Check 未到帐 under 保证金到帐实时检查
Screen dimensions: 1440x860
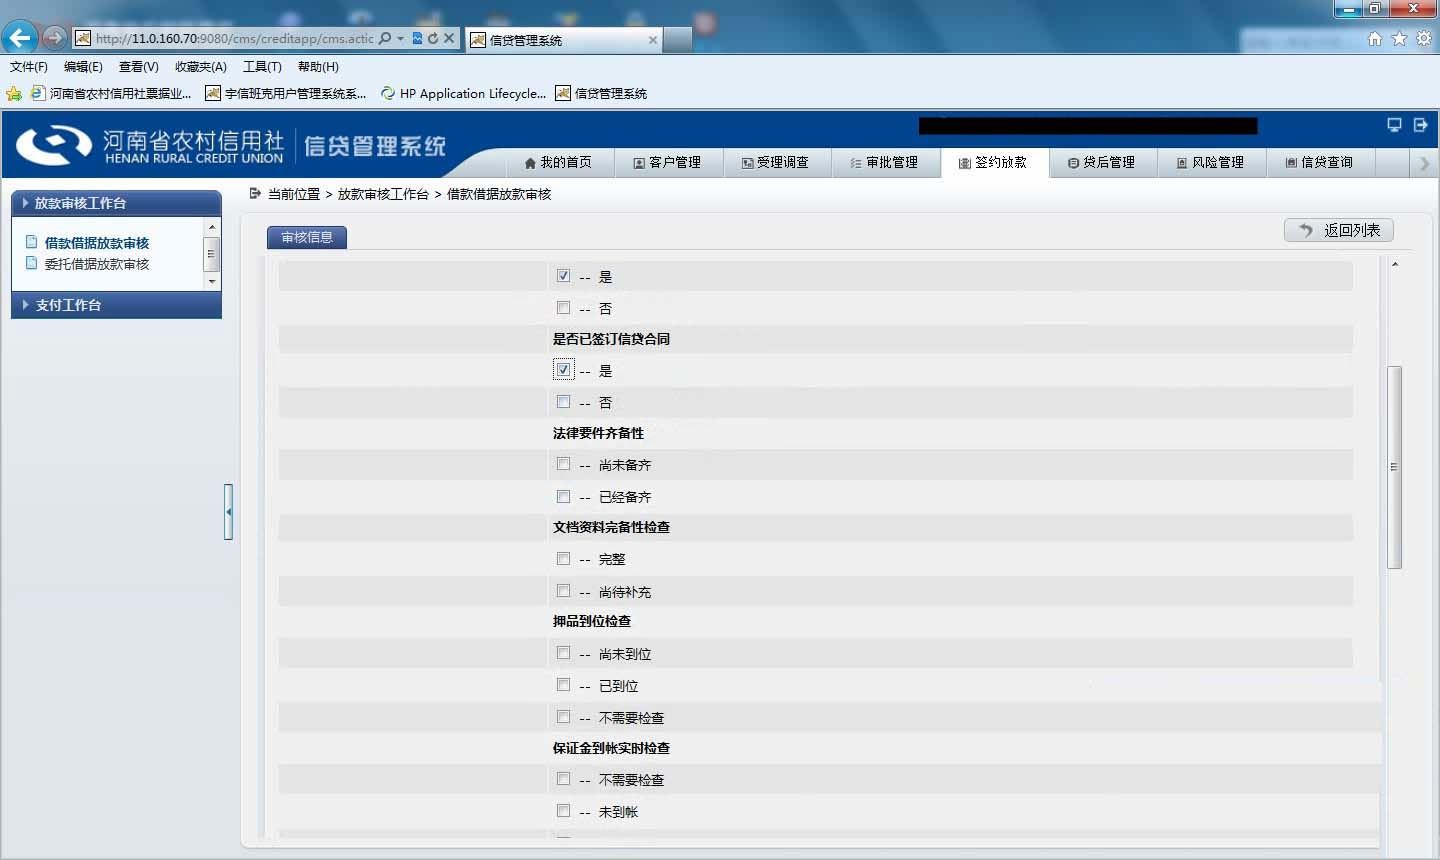(563, 810)
